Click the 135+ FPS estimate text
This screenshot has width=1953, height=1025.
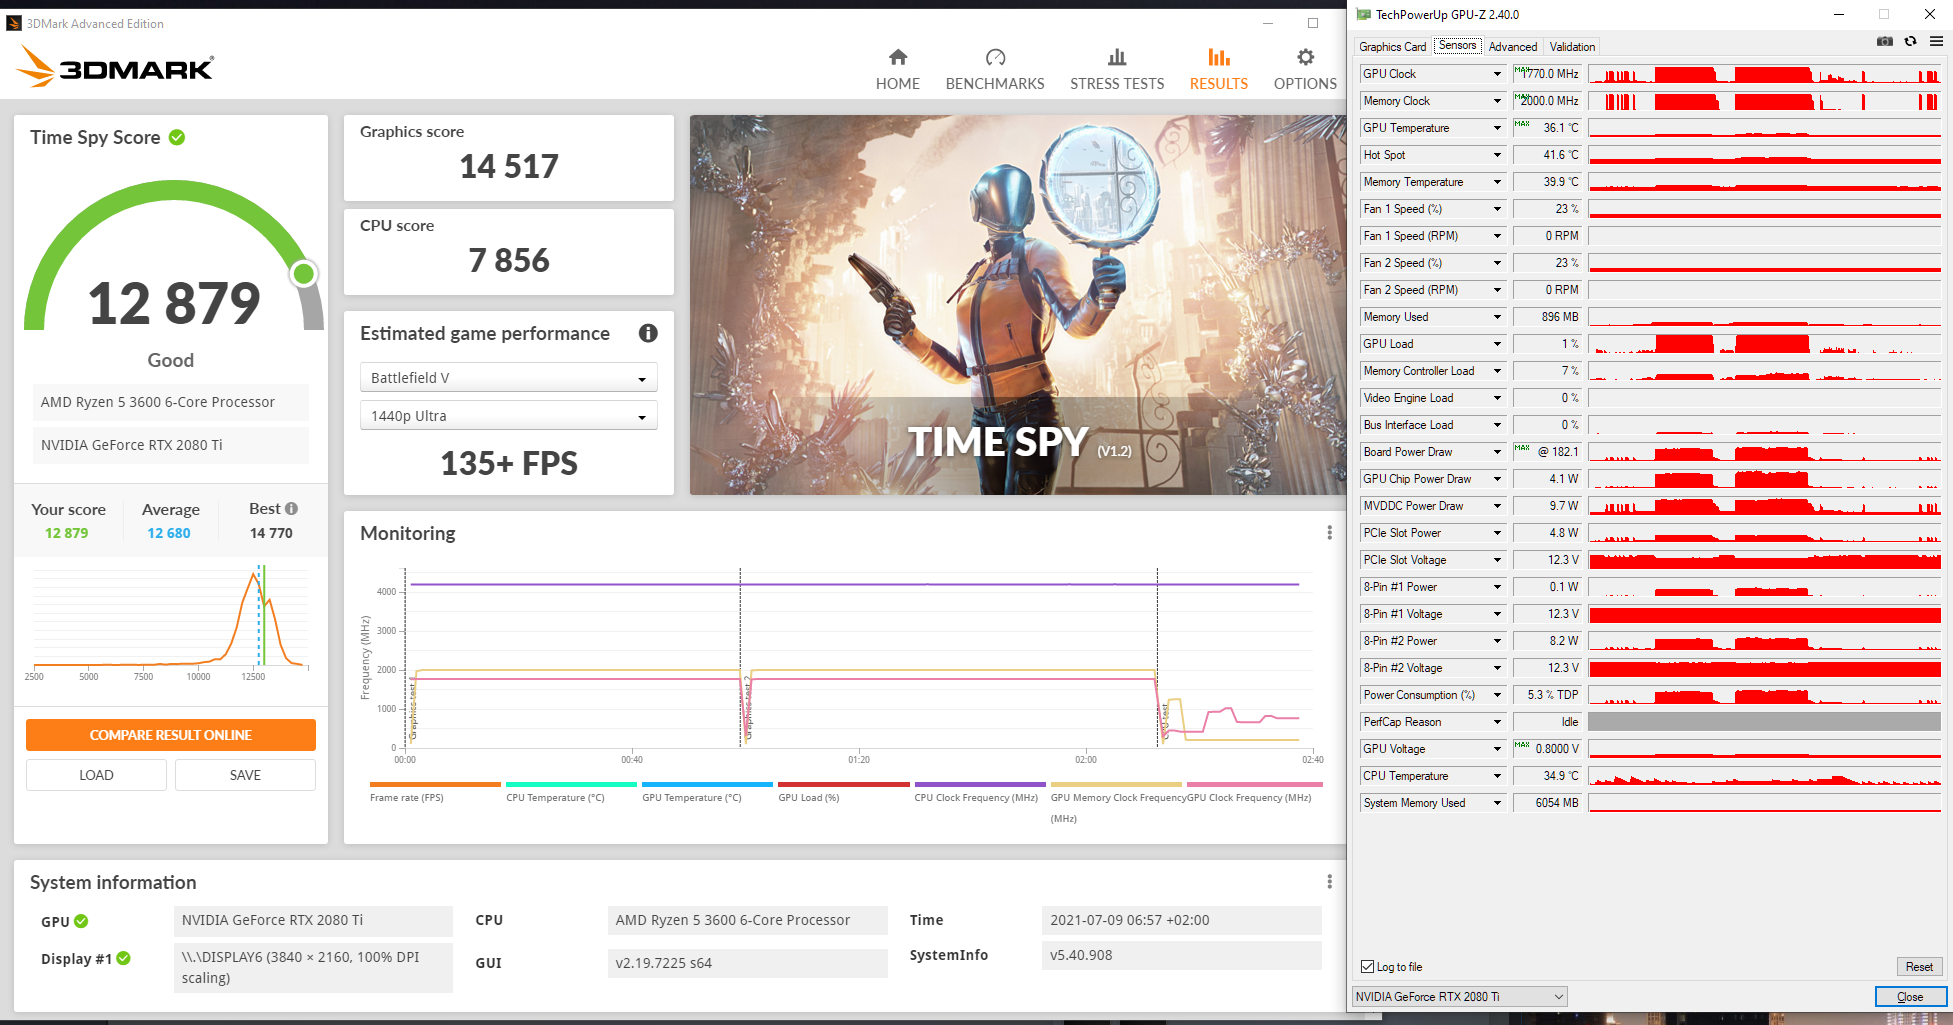pyautogui.click(x=509, y=463)
